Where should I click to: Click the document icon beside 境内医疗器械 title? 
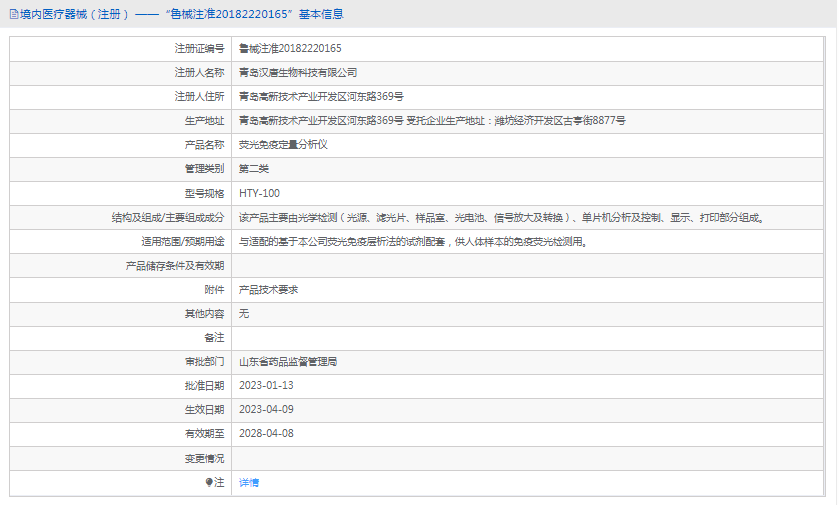tap(14, 14)
